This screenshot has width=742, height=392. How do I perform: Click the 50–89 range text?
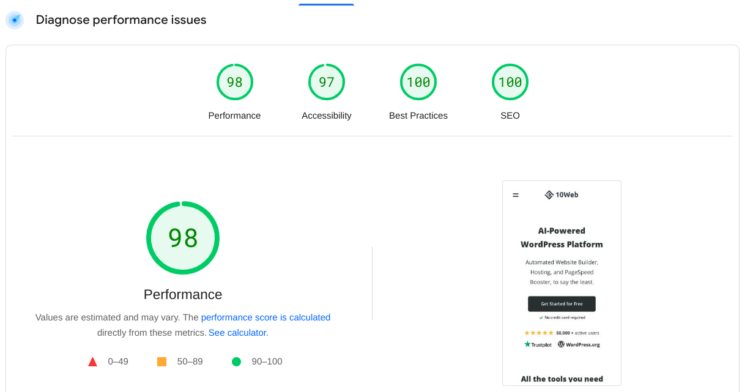click(190, 362)
